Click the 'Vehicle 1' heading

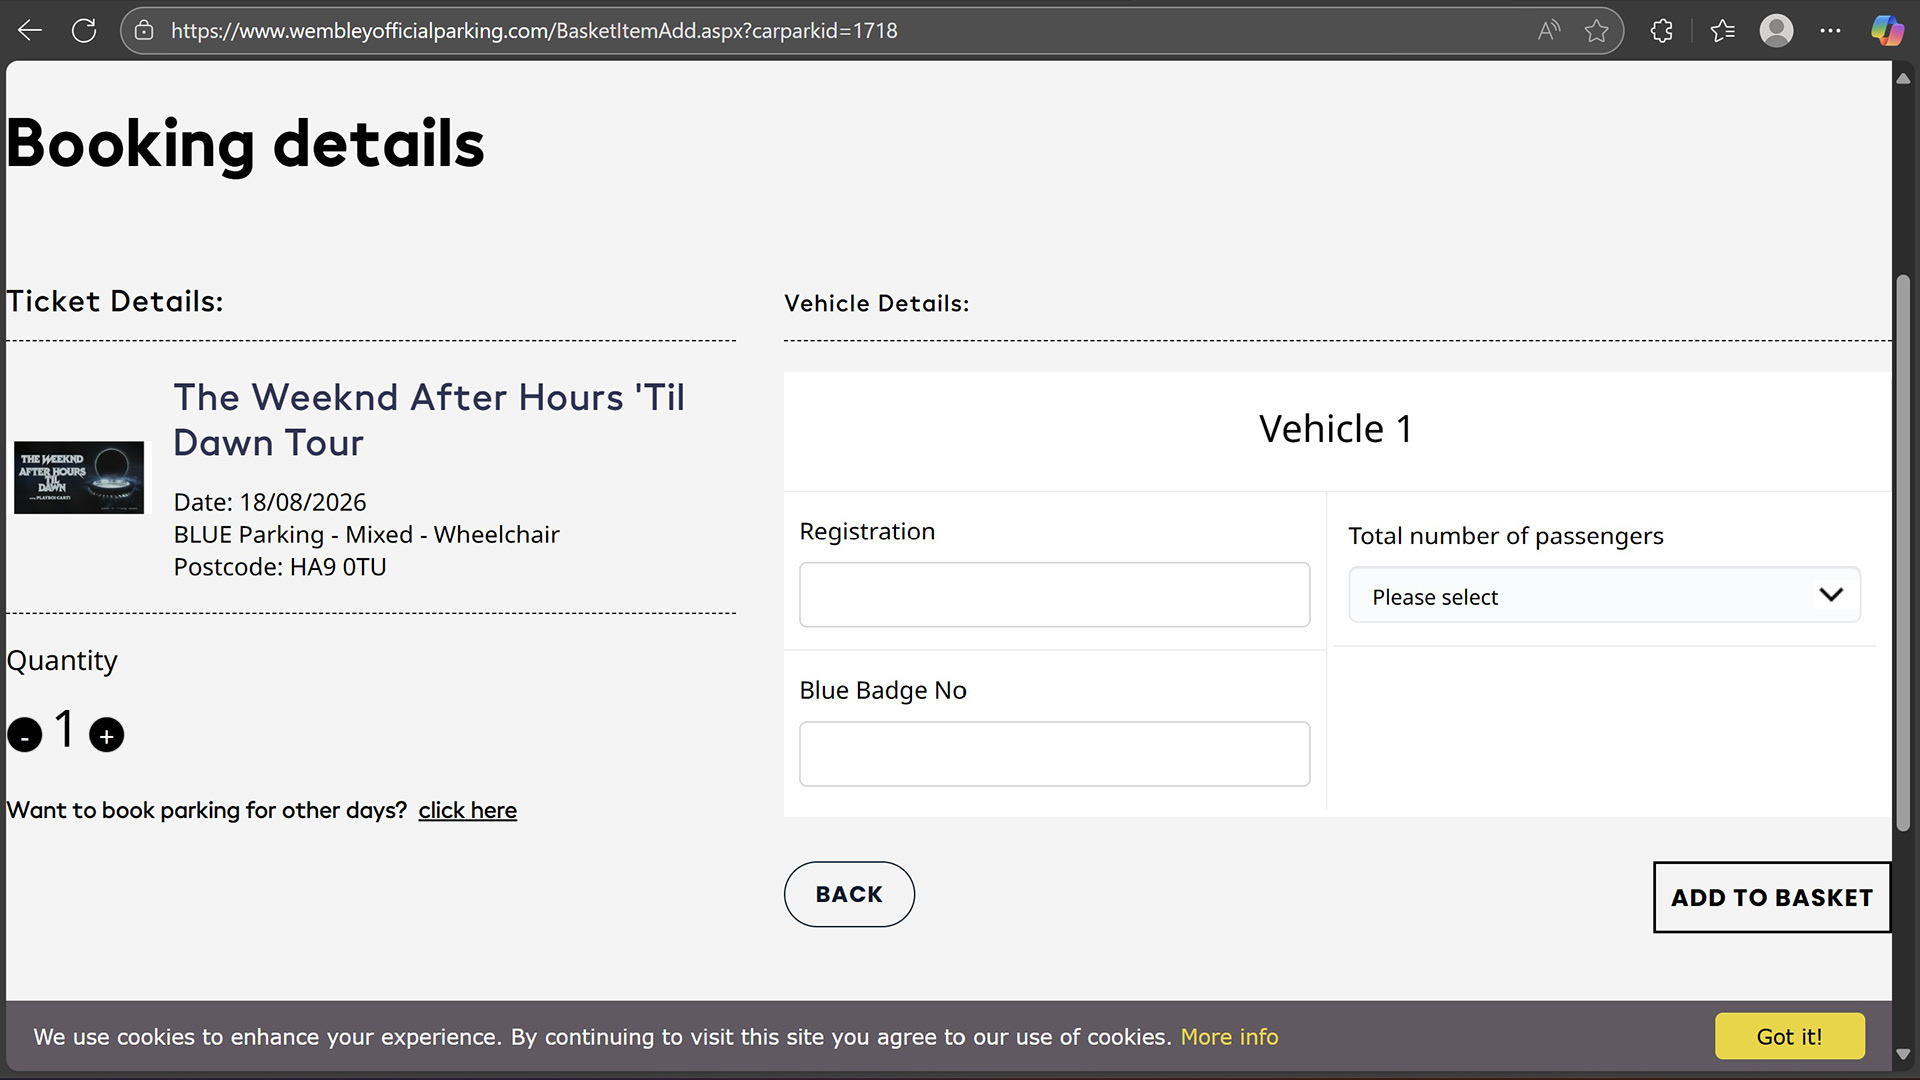click(x=1335, y=429)
